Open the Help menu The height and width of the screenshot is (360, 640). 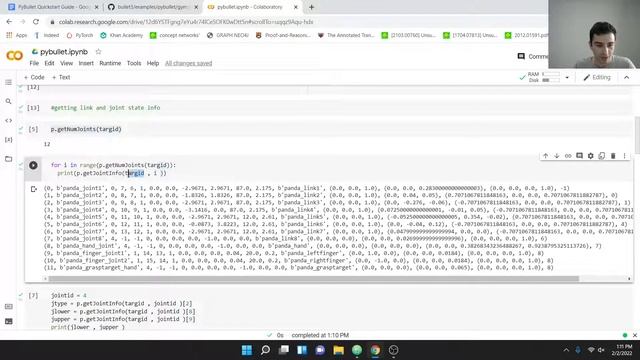(153, 63)
